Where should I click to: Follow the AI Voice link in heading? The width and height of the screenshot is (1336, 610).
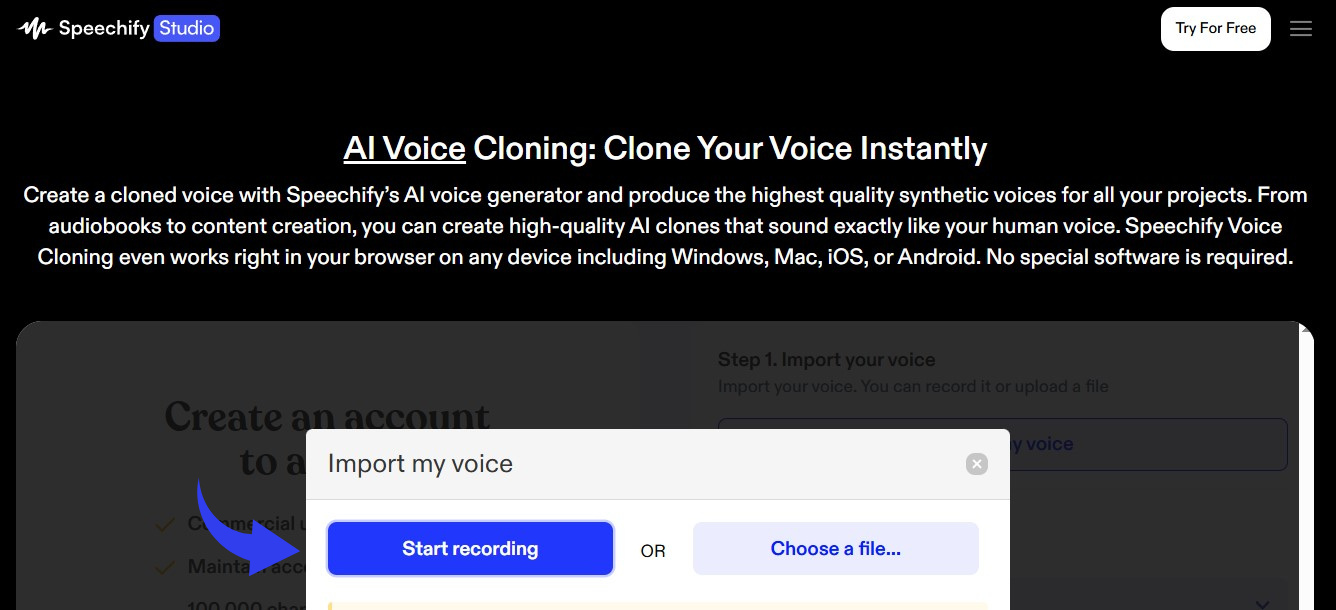[404, 148]
